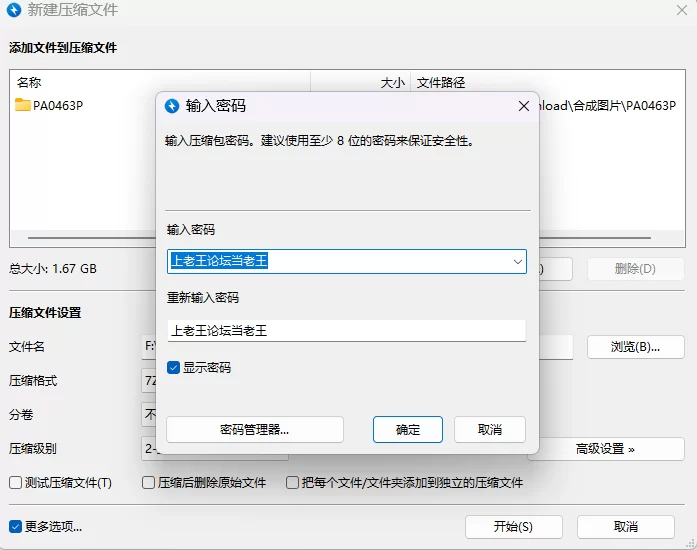Enable 压缩后删除原始文件 checkbox
Image resolution: width=697 pixels, height=550 pixels.
tap(148, 482)
